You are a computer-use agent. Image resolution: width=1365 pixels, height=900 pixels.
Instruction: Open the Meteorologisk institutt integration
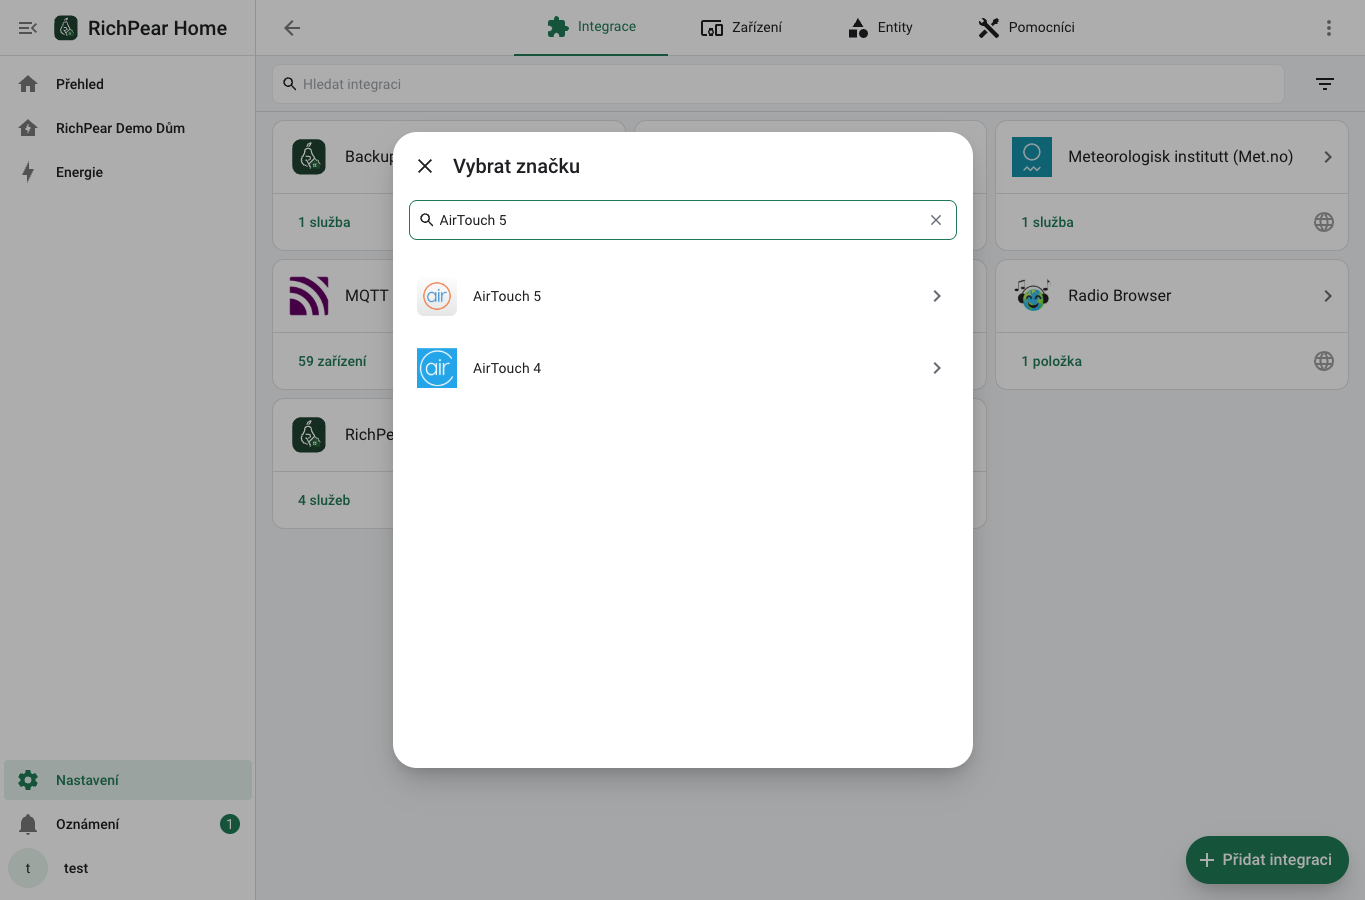click(1172, 157)
